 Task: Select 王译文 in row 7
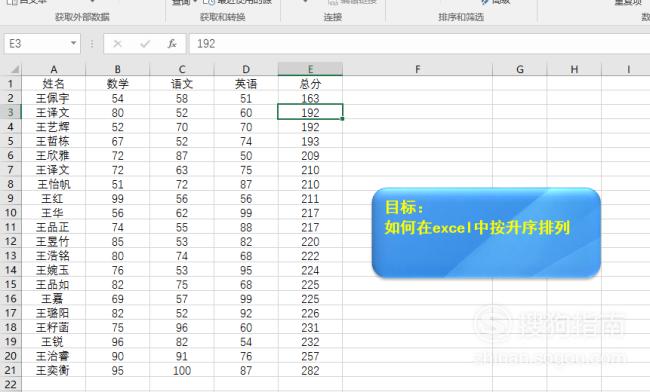point(53,169)
